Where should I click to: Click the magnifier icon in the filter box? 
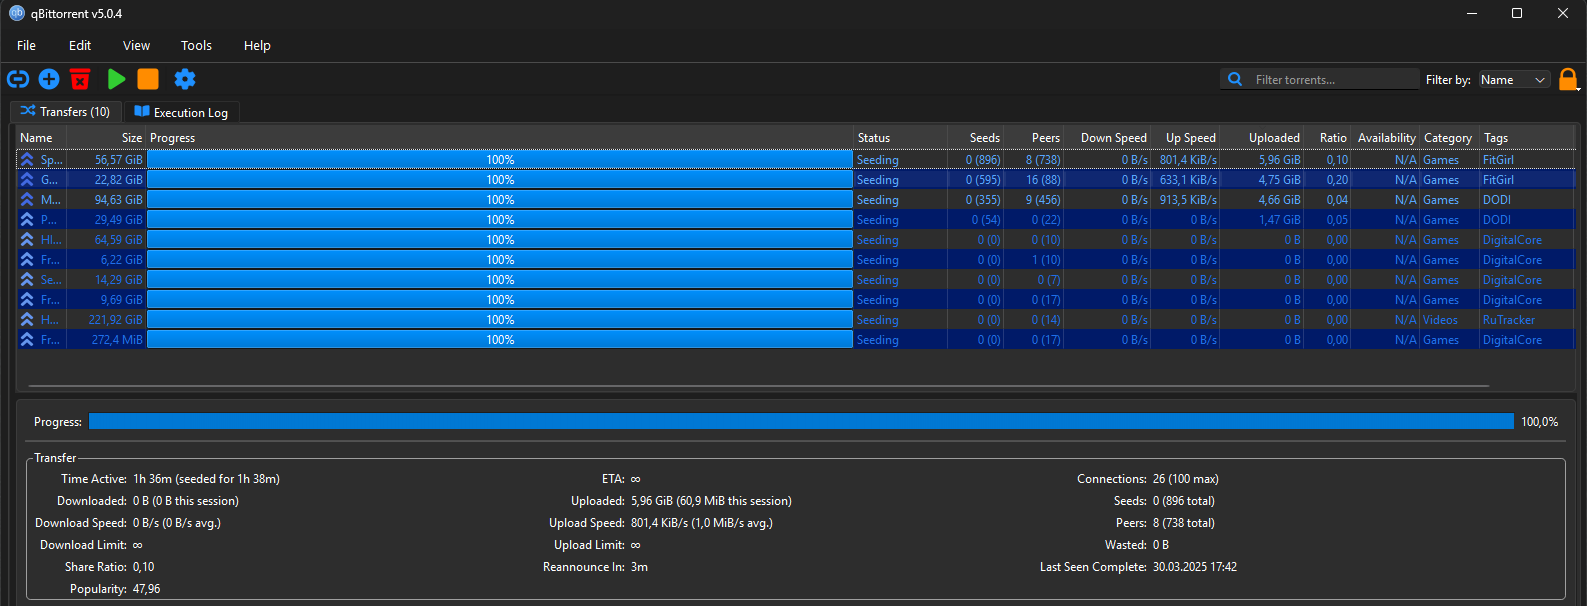(x=1235, y=79)
